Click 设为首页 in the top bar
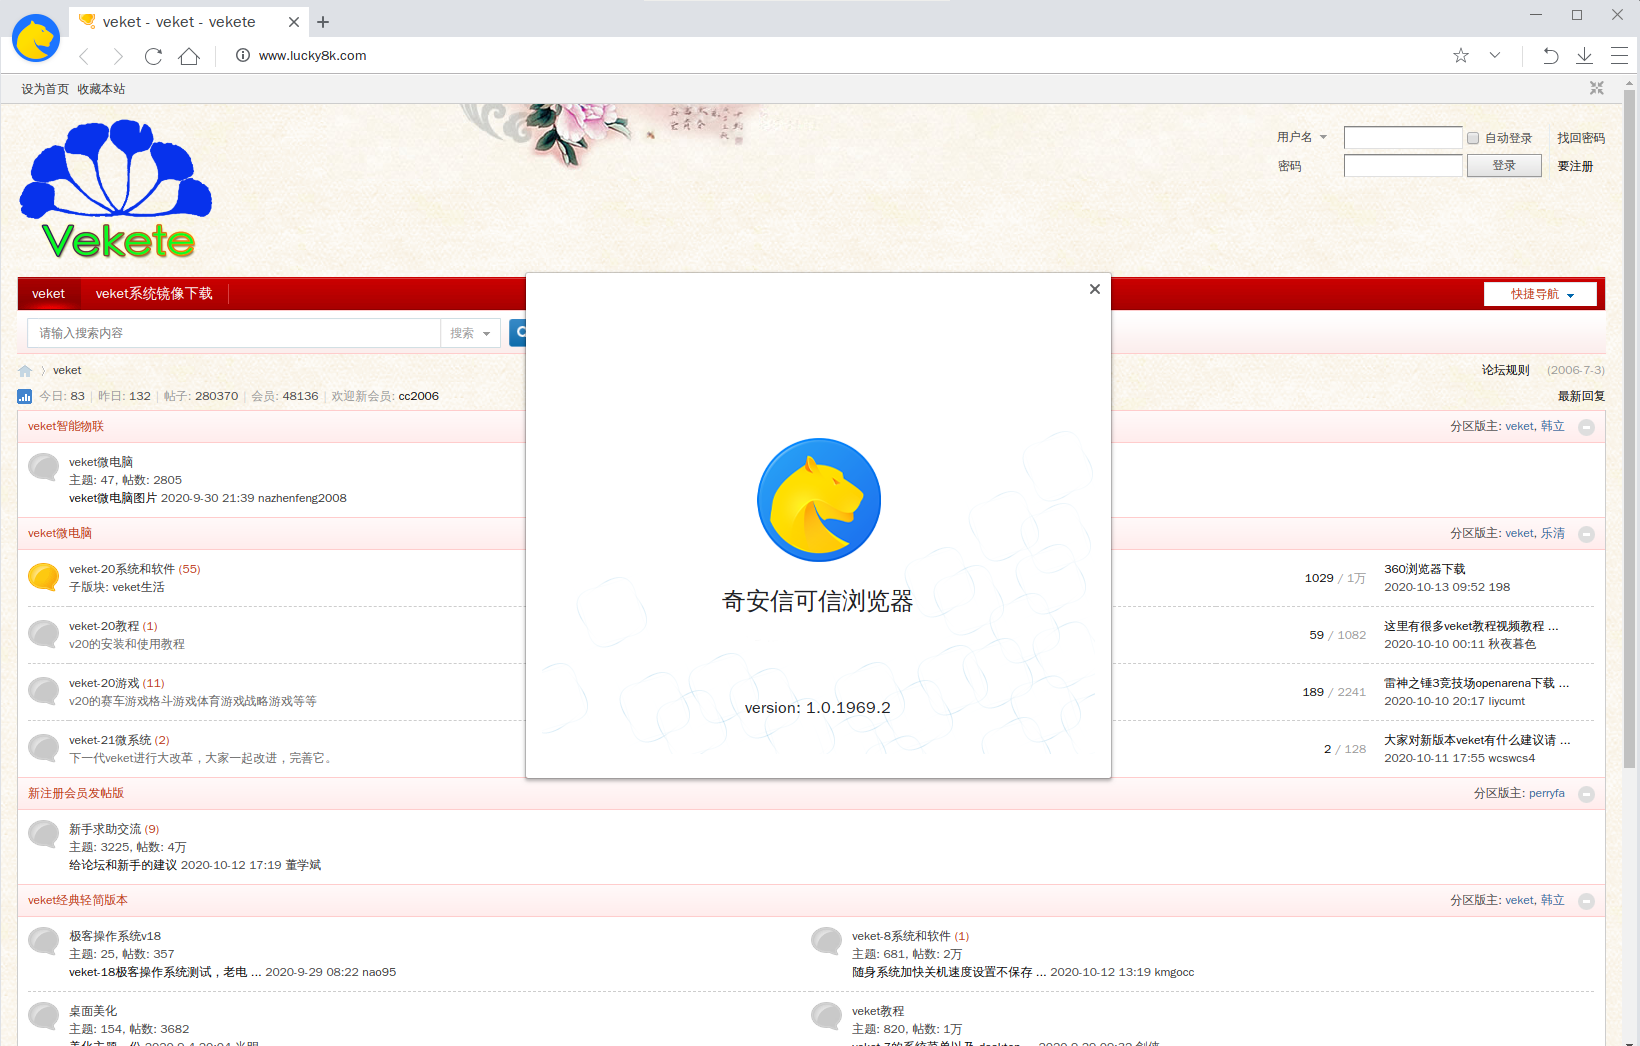The width and height of the screenshot is (1640, 1046). [x=45, y=89]
